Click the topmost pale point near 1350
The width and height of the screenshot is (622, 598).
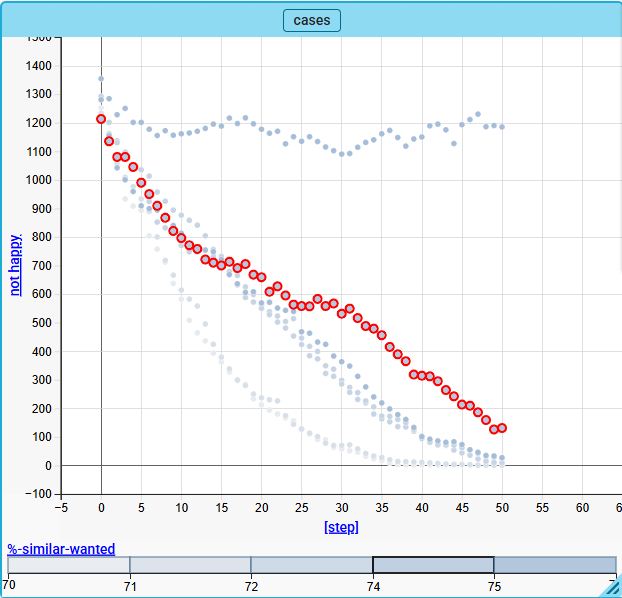pyautogui.click(x=101, y=78)
